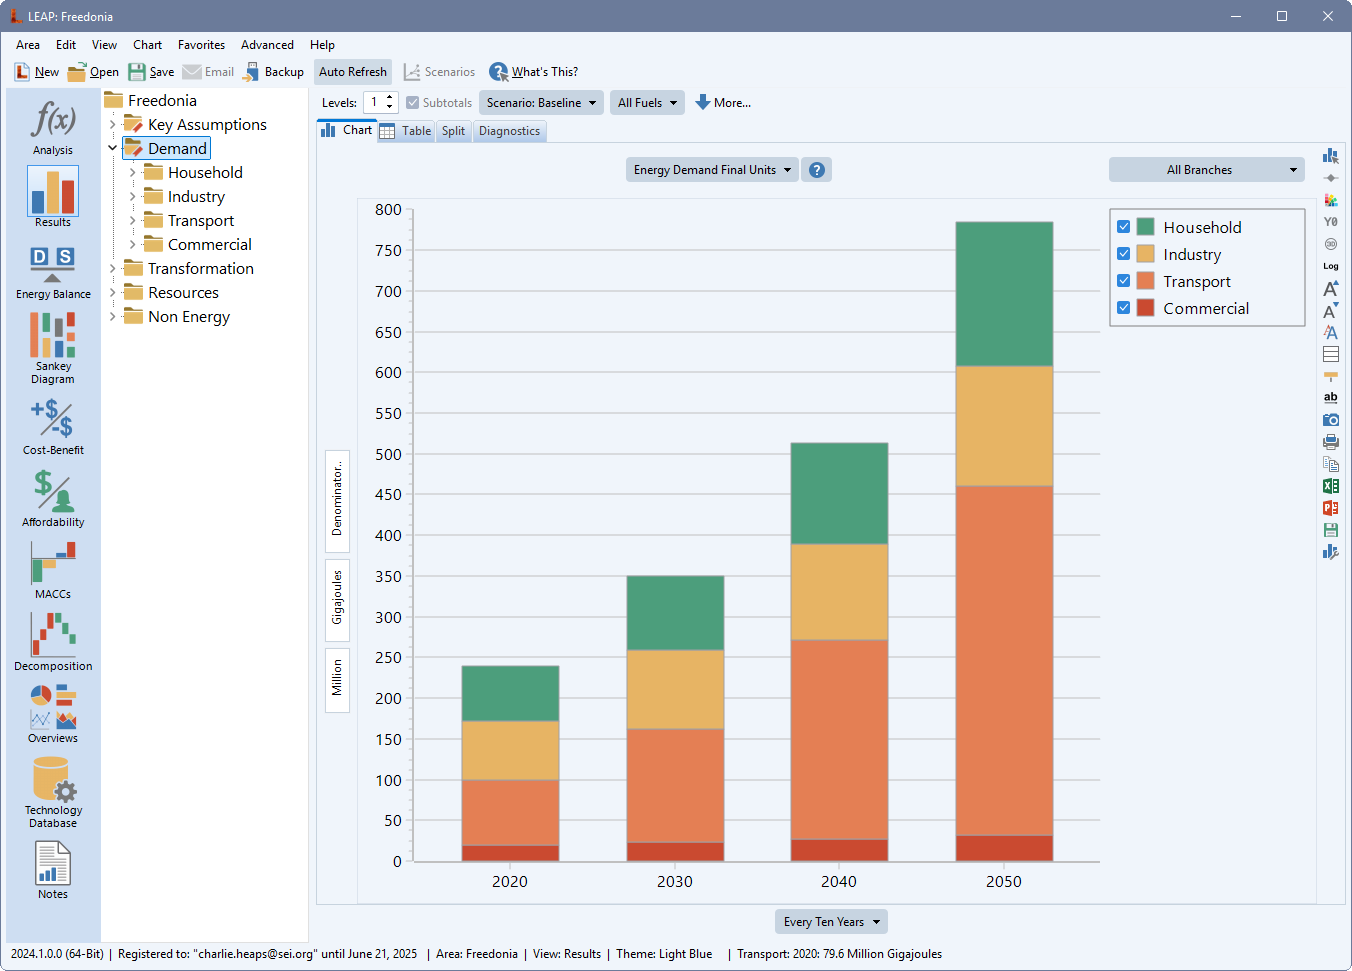Click the Industry color swatch in legend
The image size is (1352, 971).
point(1146,254)
